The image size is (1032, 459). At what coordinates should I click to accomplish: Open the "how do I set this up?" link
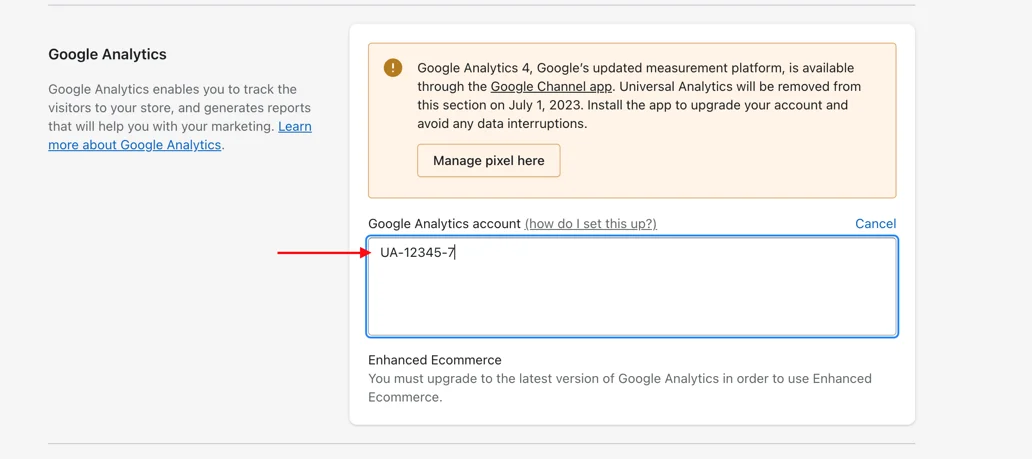click(590, 224)
